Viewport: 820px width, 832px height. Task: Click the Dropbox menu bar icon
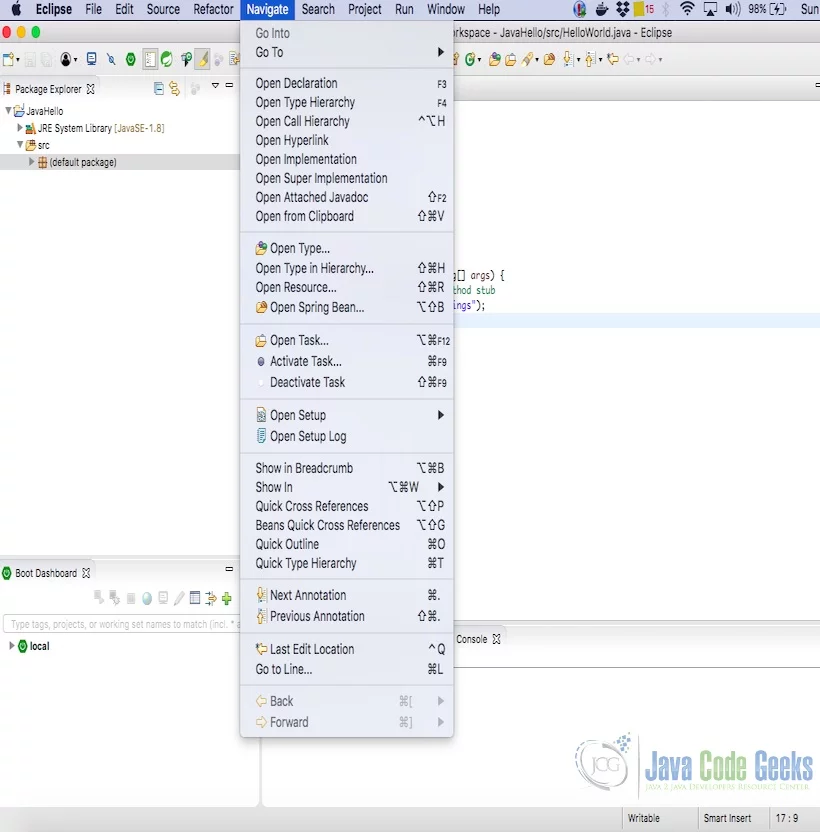622,9
